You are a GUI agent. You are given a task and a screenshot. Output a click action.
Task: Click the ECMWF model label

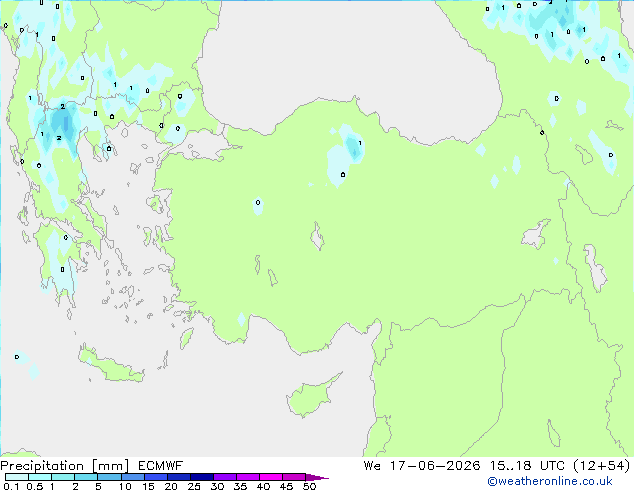click(x=161, y=466)
